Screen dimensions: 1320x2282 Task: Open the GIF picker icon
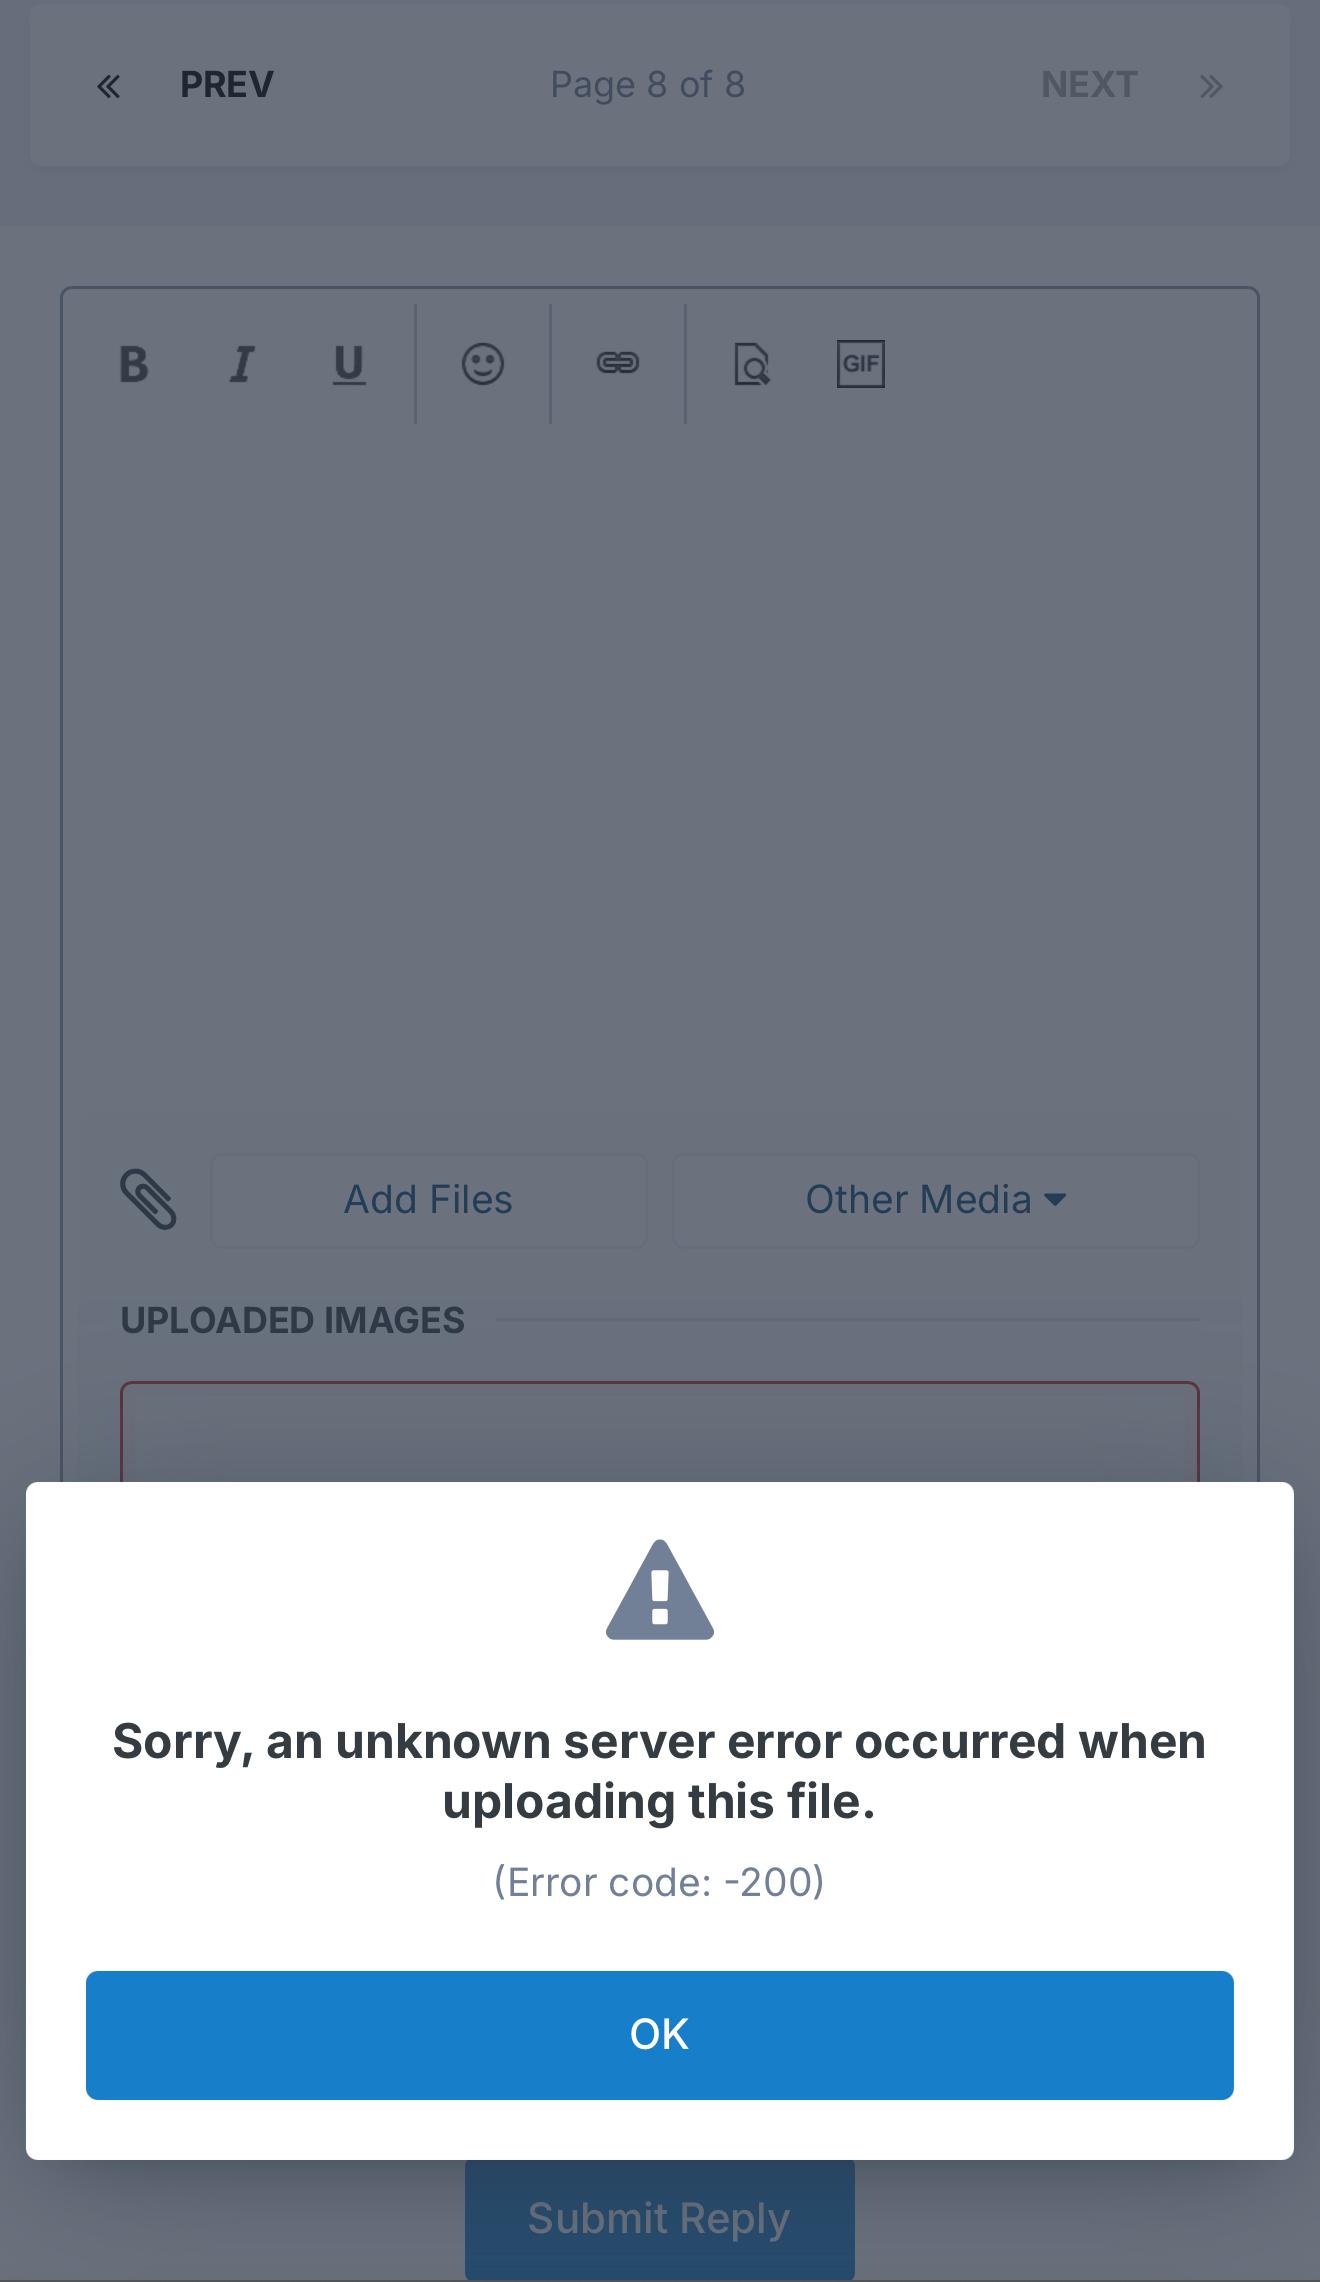pyautogui.click(x=860, y=364)
